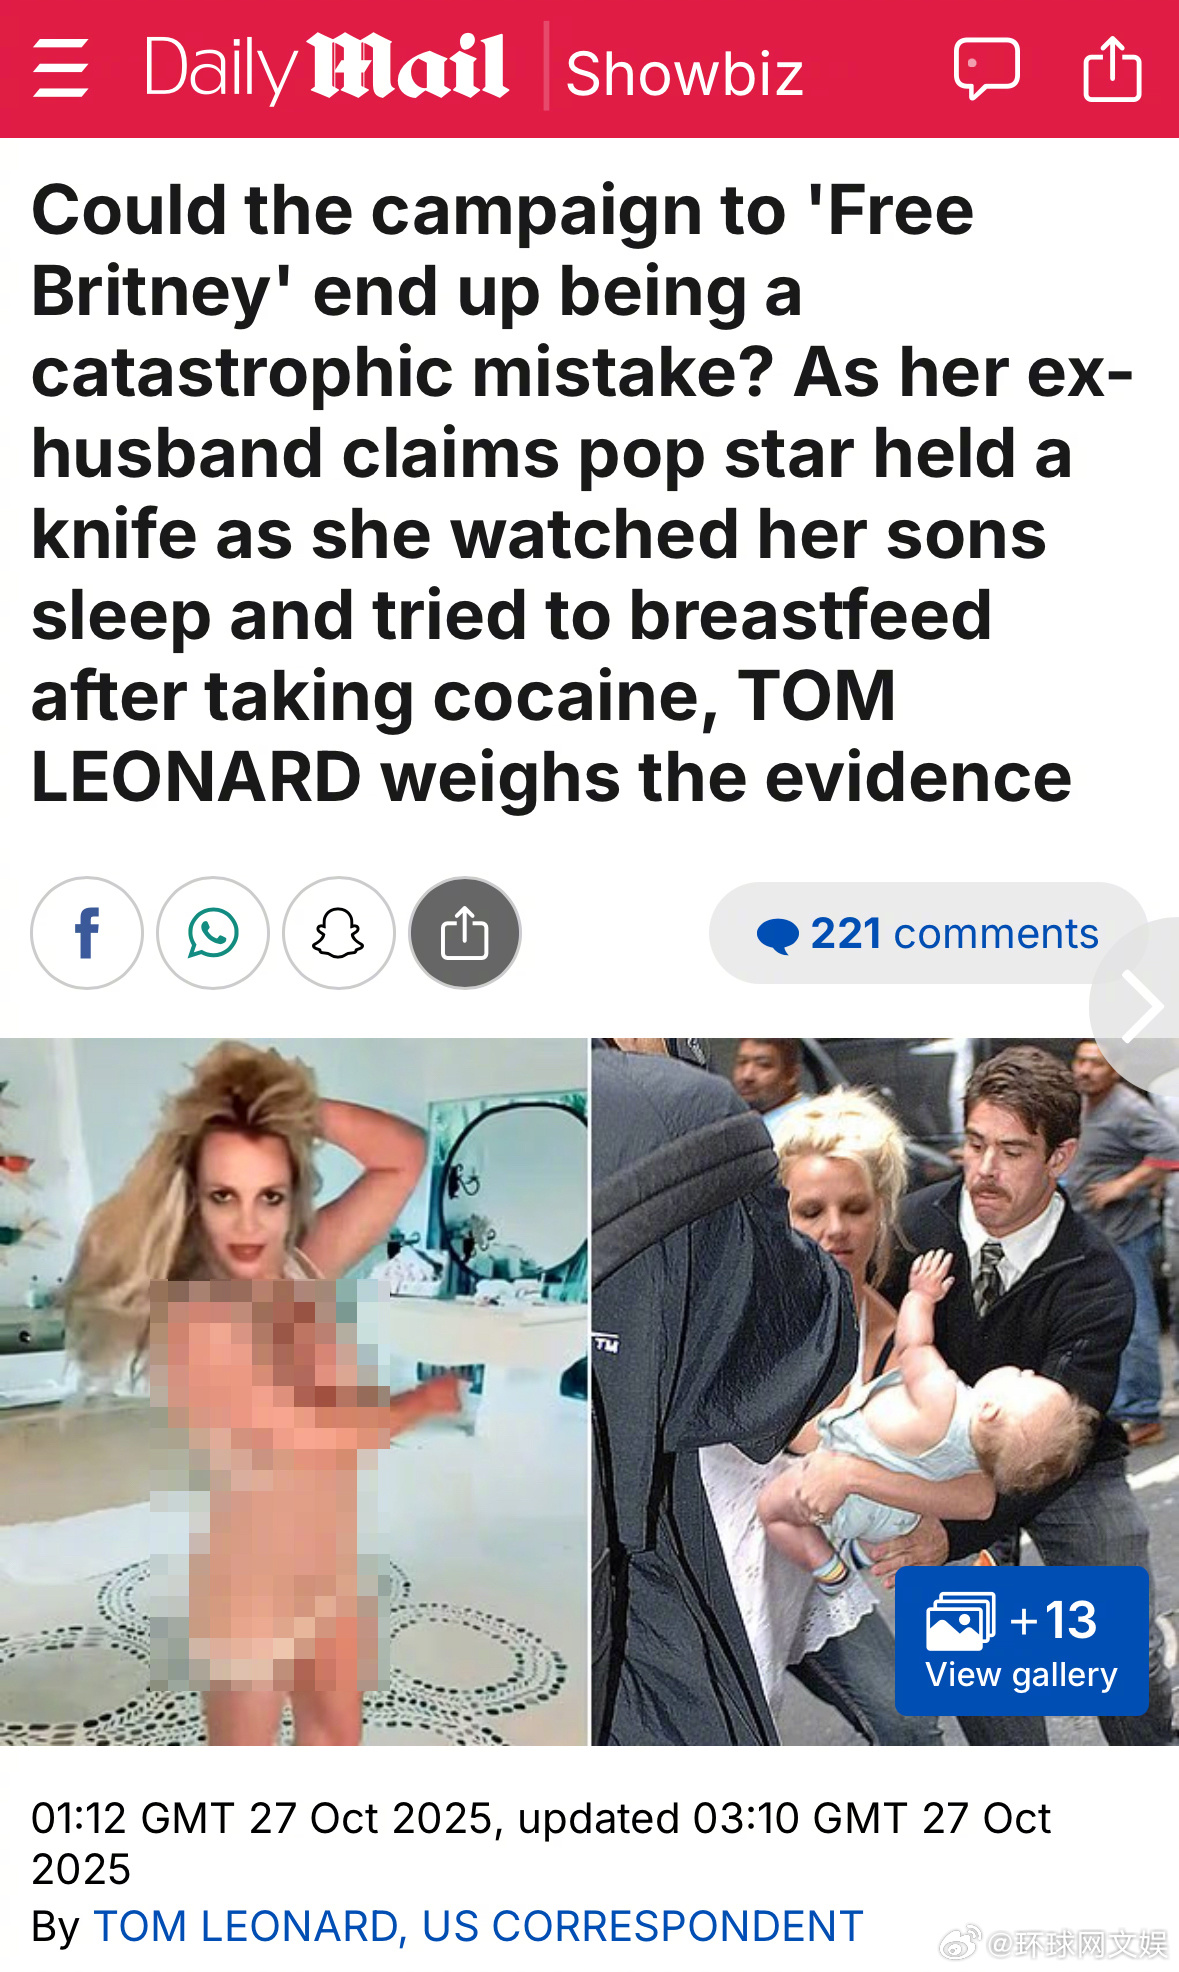Tap the blue bubble beside 221 comments
This screenshot has width=1179, height=1972.
(x=777, y=935)
